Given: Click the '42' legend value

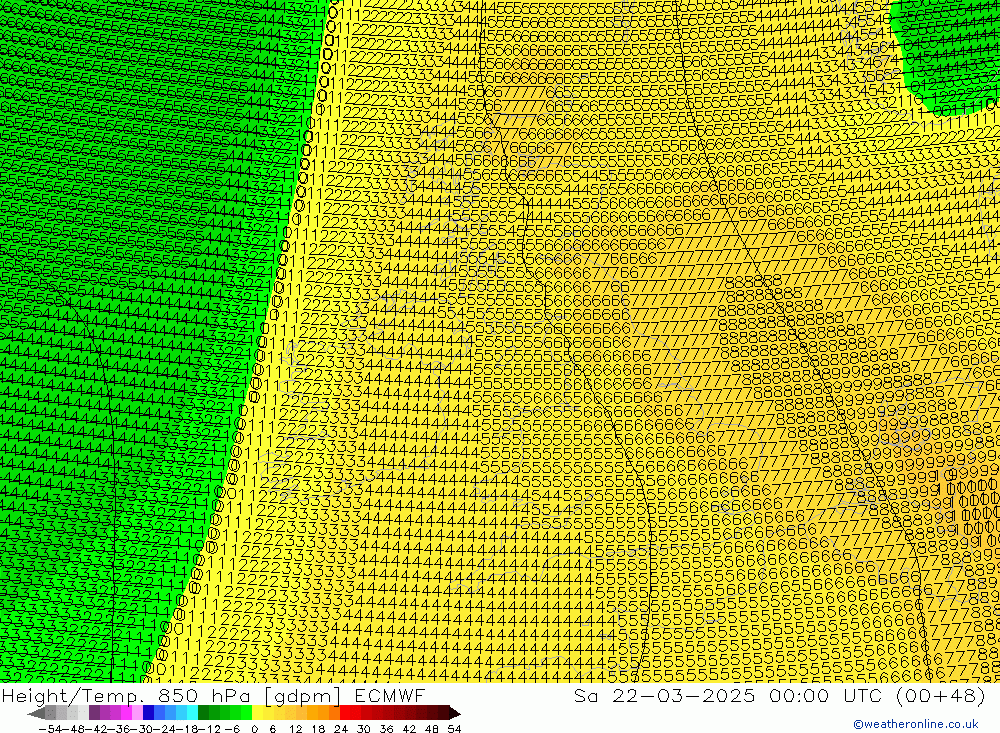Looking at the screenshot, I should point(409,729).
